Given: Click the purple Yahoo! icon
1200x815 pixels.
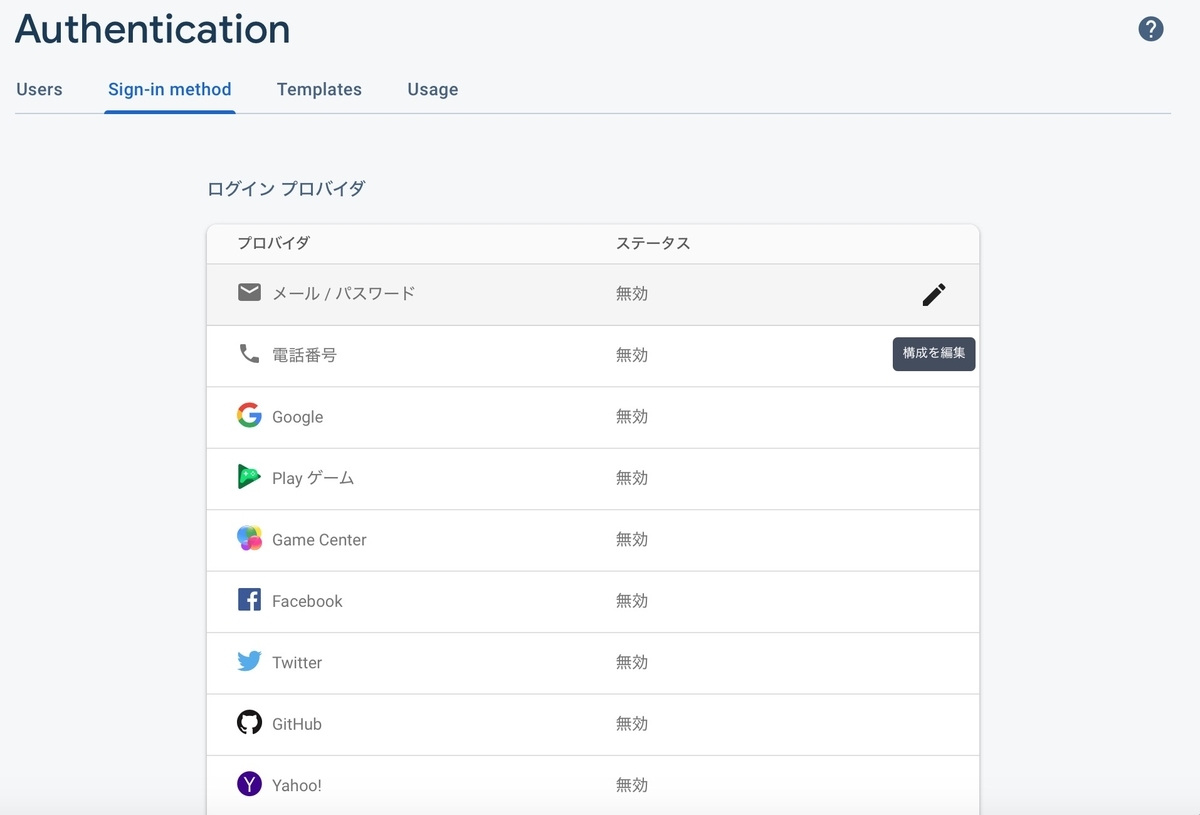Looking at the screenshot, I should click(249, 784).
